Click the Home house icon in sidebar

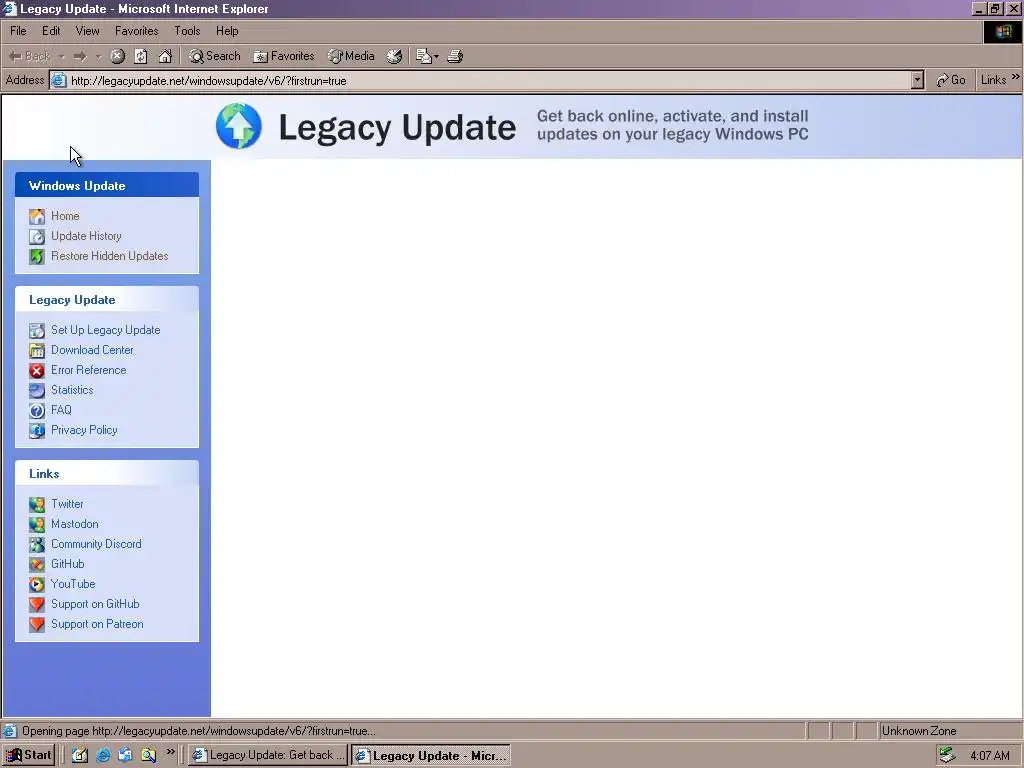click(x=37, y=216)
